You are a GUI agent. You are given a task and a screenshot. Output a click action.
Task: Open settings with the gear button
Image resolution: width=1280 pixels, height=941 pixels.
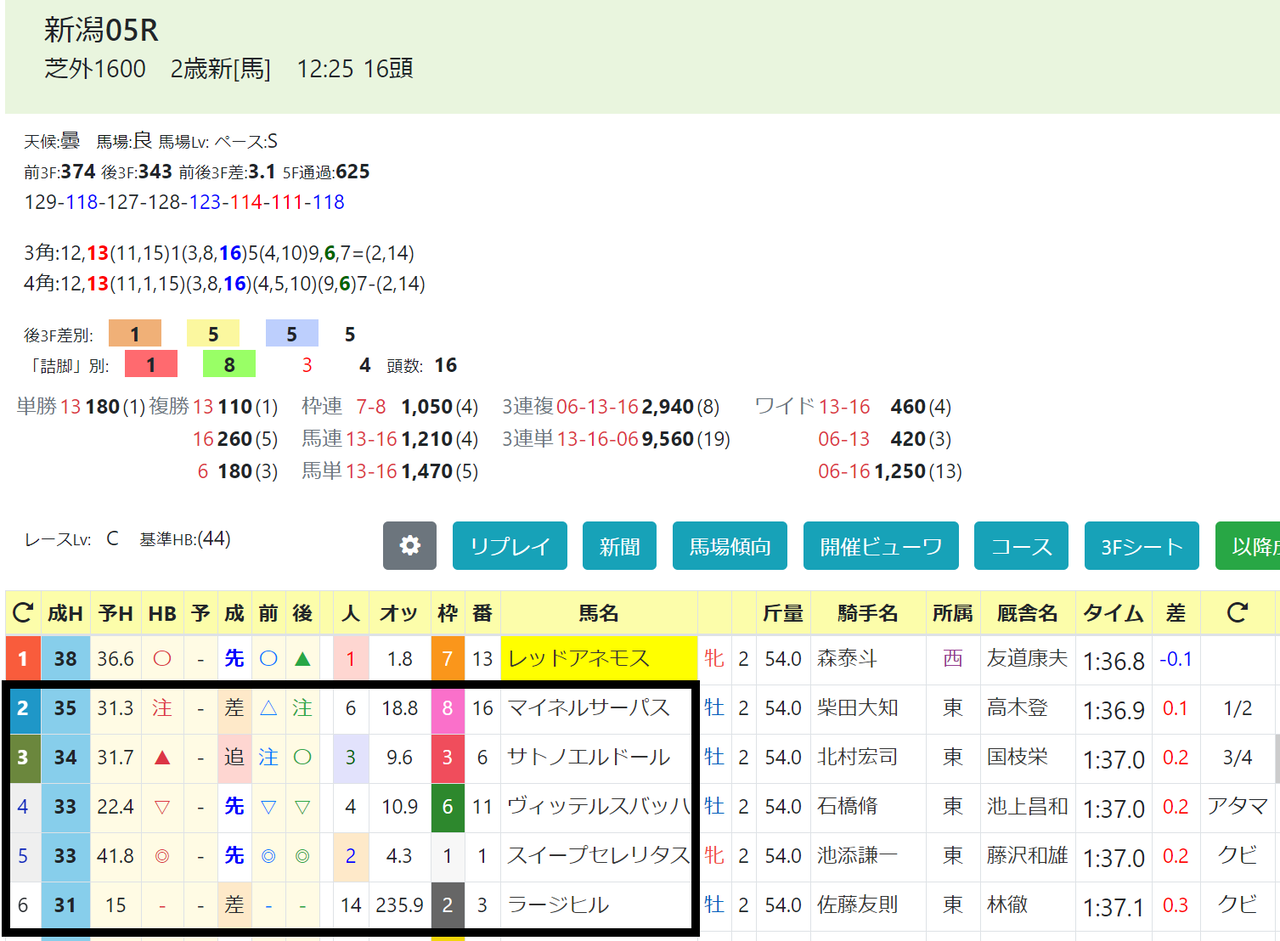coord(410,546)
